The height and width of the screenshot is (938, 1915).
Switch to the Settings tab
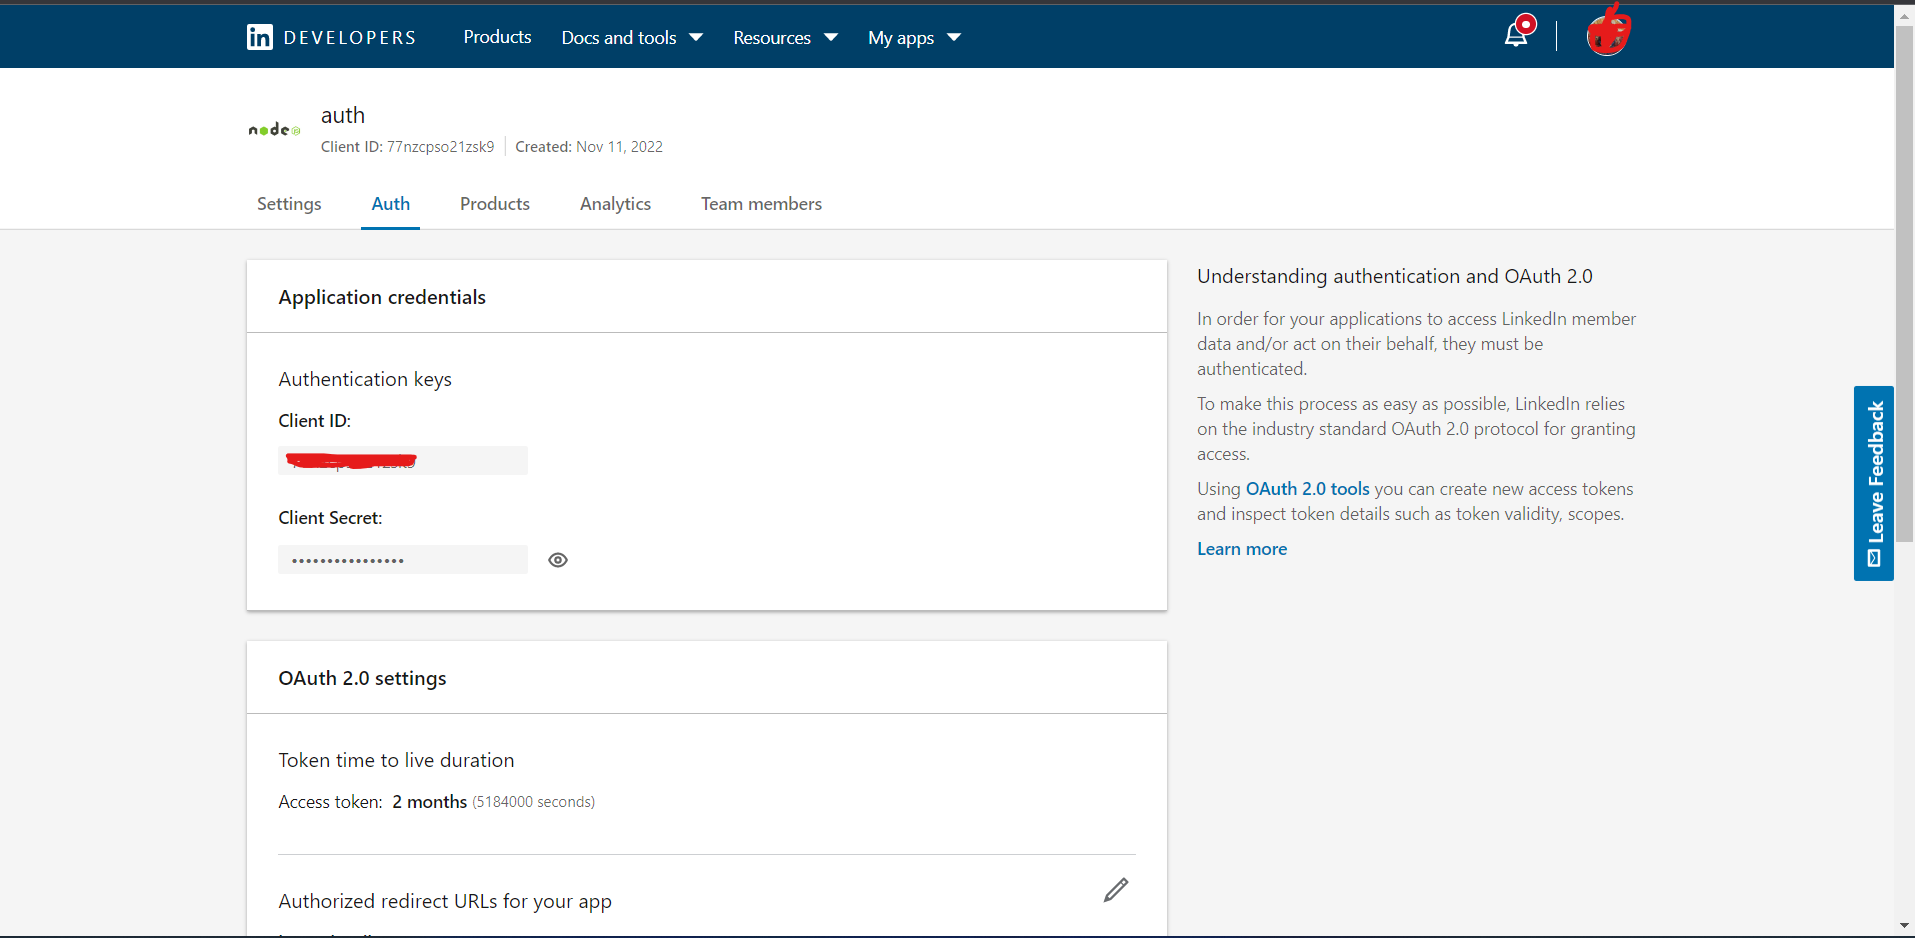(289, 204)
